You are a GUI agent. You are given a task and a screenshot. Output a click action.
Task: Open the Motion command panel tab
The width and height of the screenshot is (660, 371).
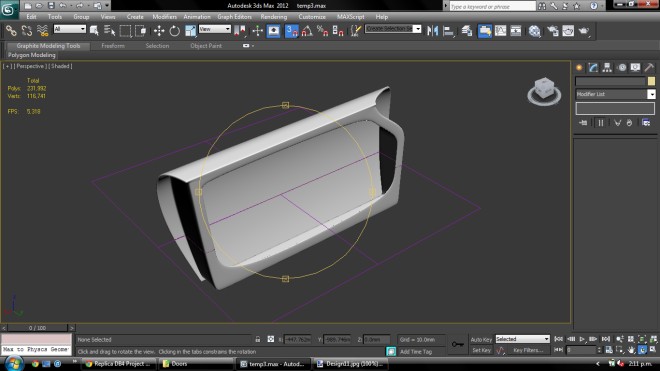click(622, 67)
